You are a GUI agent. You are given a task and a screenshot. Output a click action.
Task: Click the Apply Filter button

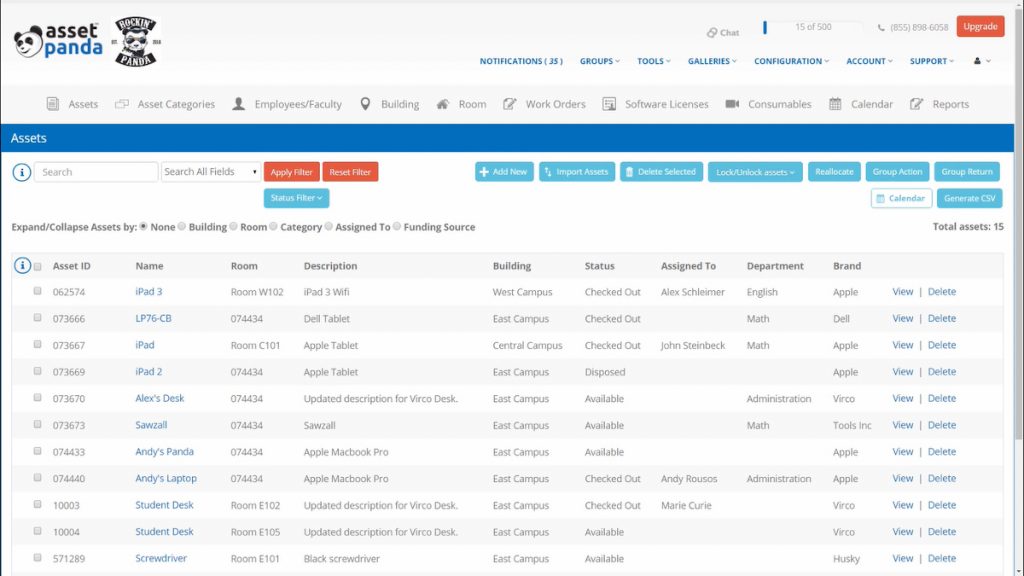[291, 171]
